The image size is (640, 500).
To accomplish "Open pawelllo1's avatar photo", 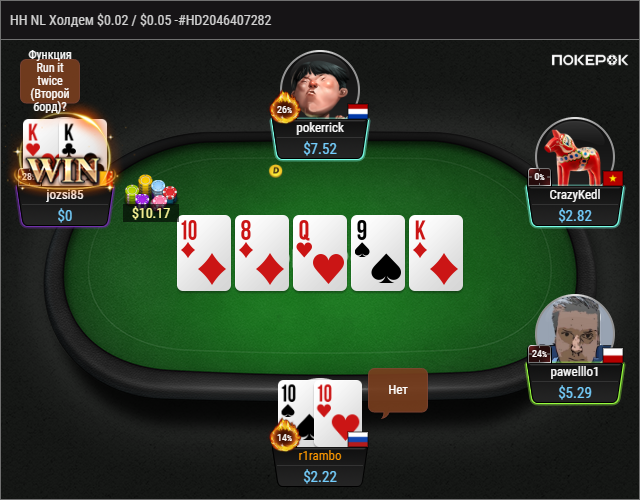I will tap(575, 329).
